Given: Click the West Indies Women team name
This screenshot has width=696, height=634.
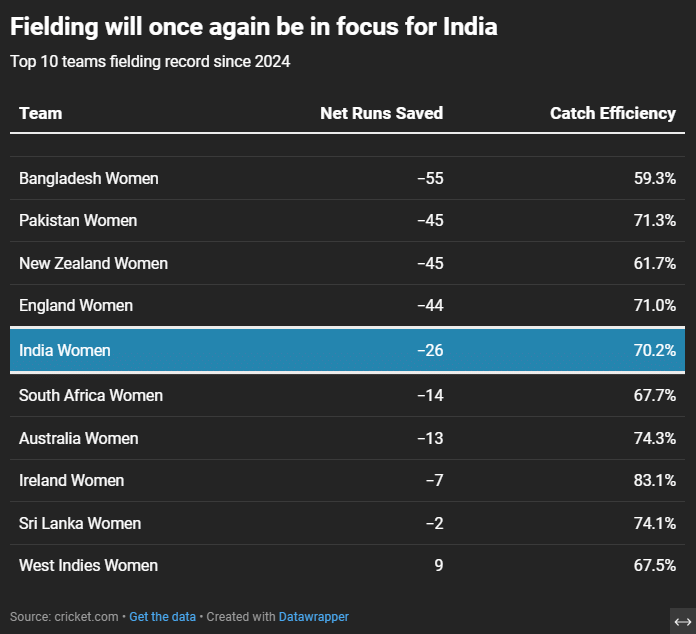Looking at the screenshot, I should click(88, 565).
